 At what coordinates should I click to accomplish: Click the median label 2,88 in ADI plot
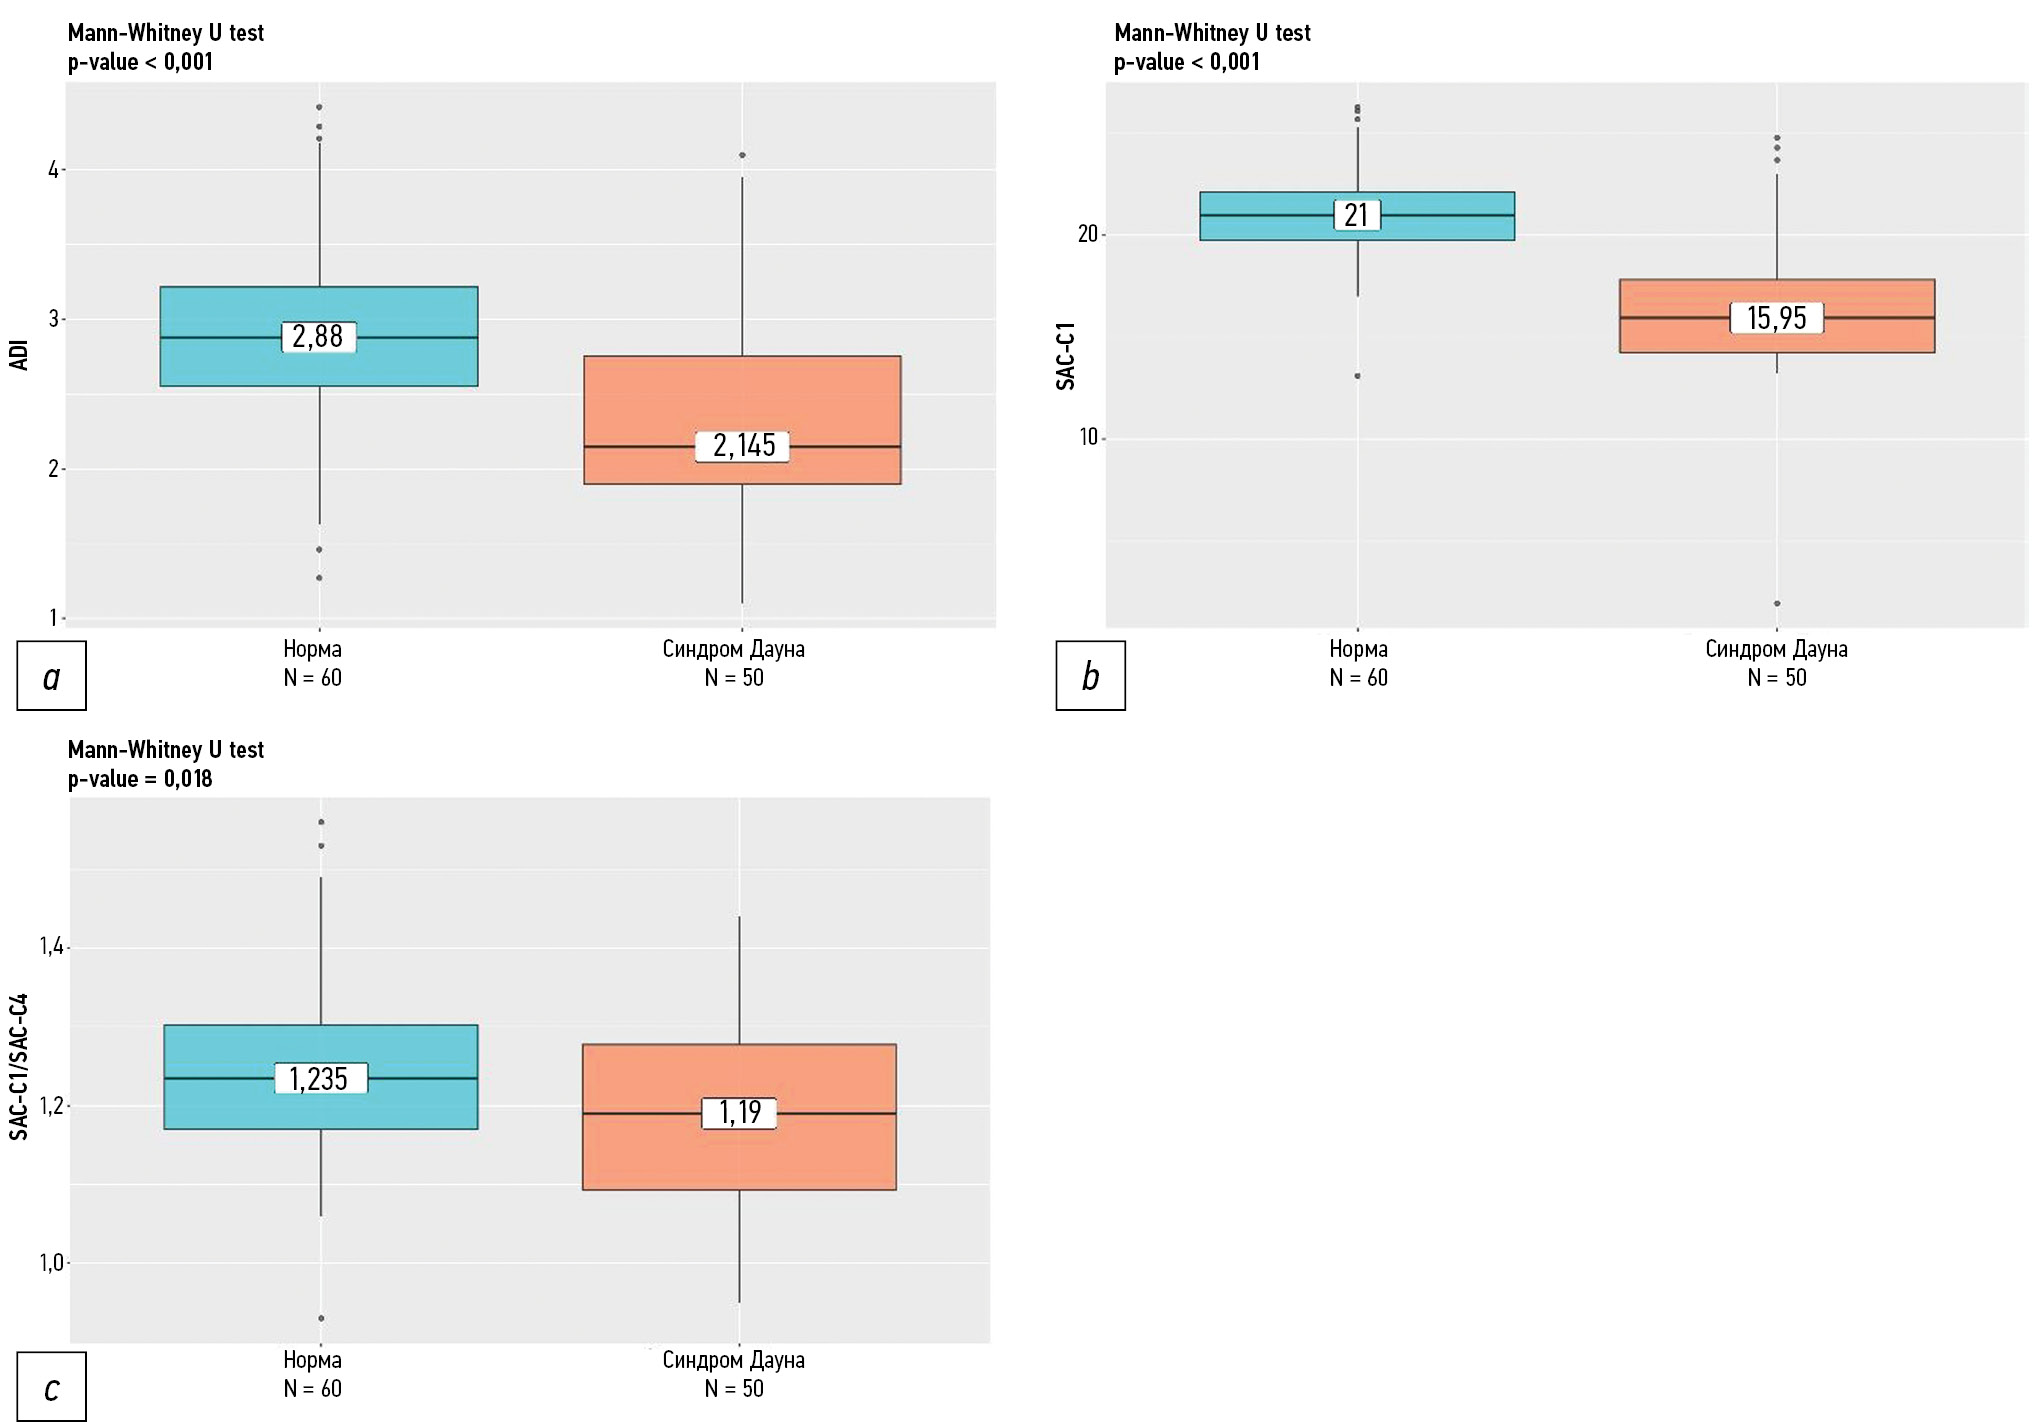pyautogui.click(x=318, y=337)
